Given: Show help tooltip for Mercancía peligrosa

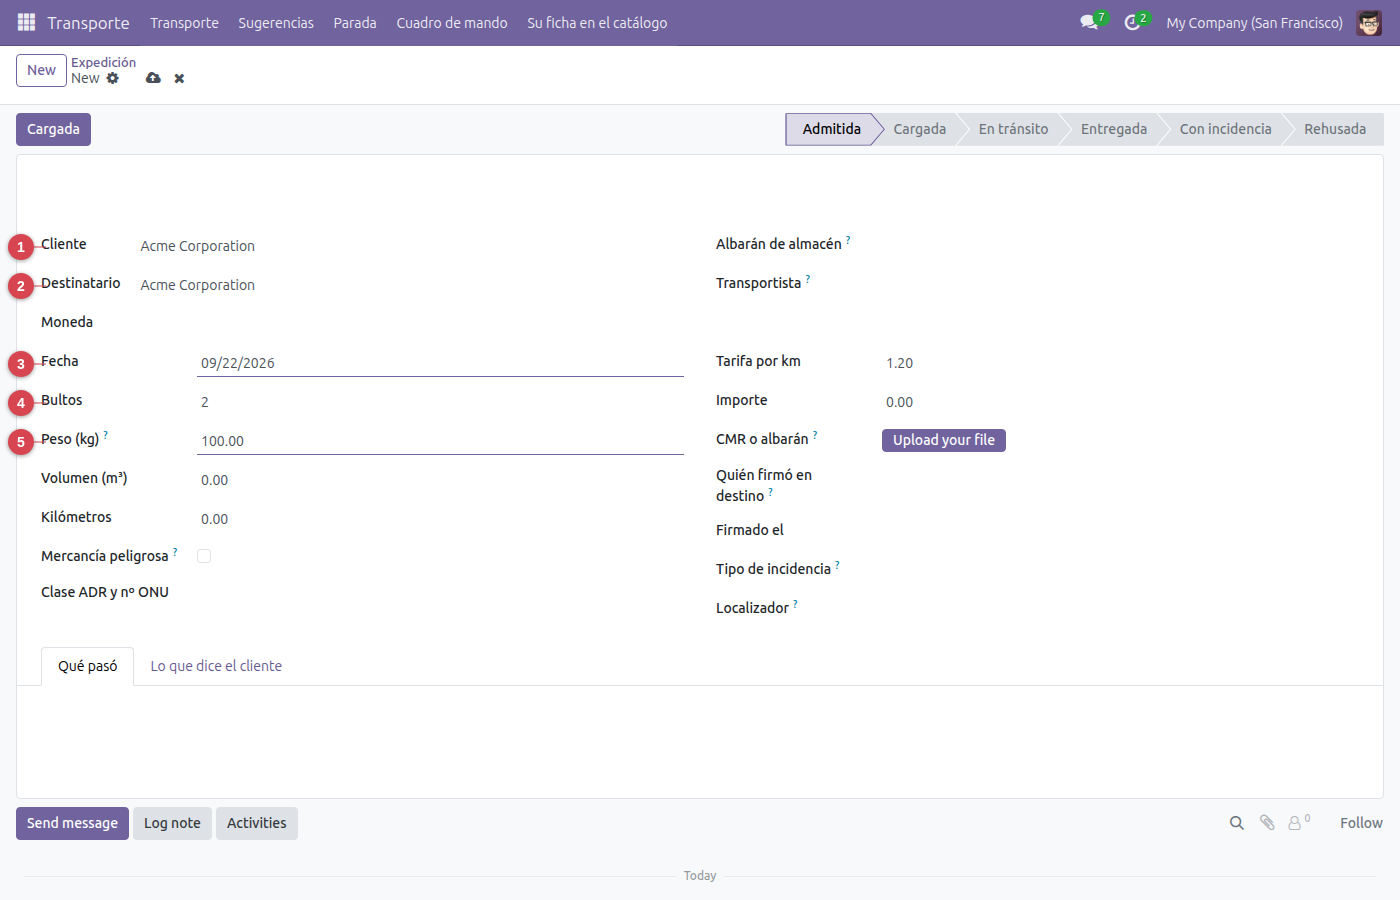Looking at the screenshot, I should (175, 552).
